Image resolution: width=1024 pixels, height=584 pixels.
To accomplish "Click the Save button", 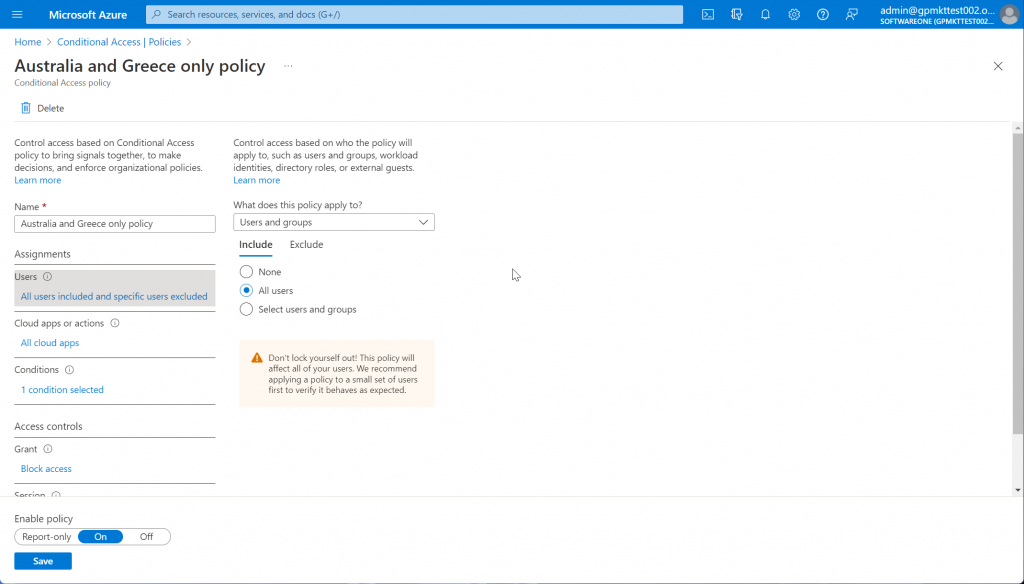I will point(43,561).
